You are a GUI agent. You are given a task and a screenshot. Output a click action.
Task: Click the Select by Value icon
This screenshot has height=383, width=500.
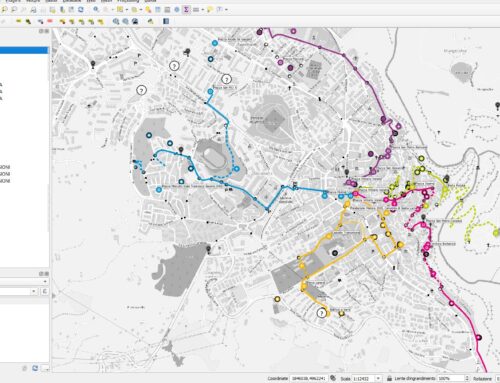[134, 10]
